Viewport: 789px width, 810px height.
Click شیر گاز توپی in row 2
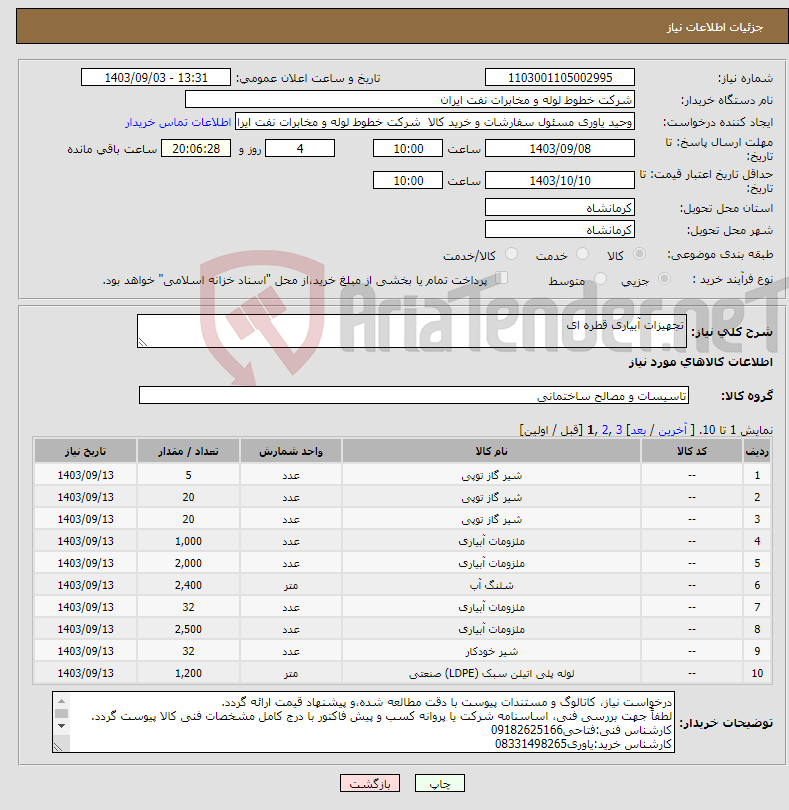pos(491,497)
